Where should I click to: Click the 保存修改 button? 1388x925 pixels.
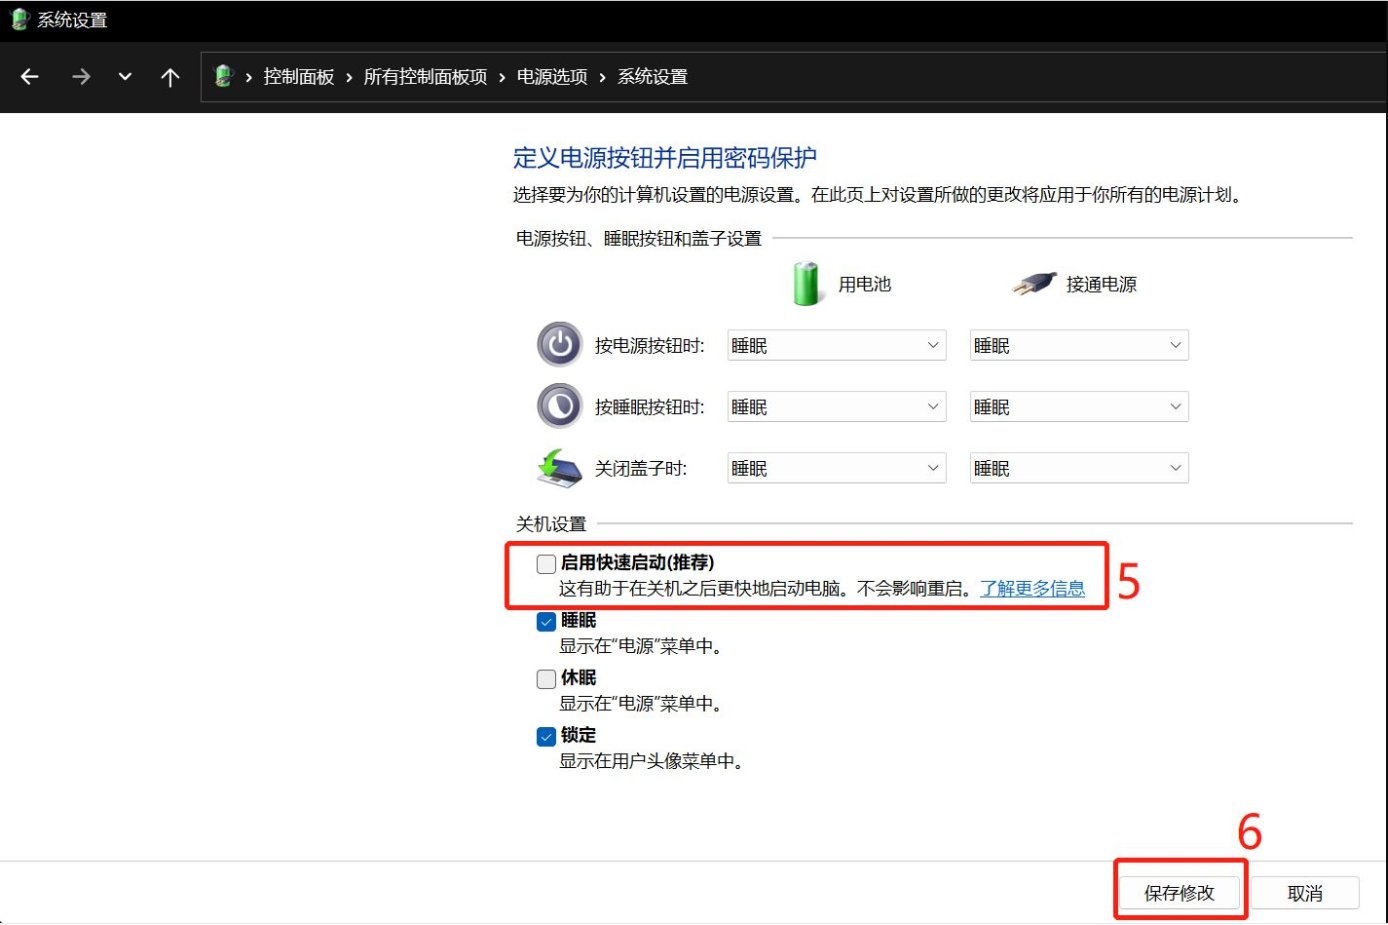pos(1180,892)
